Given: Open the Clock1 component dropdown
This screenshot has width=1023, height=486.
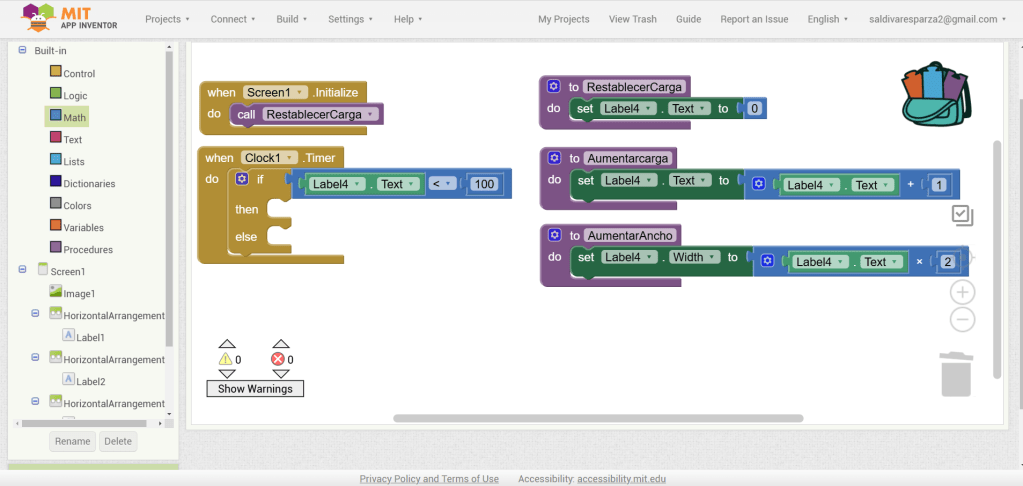Looking at the screenshot, I should 270,158.
